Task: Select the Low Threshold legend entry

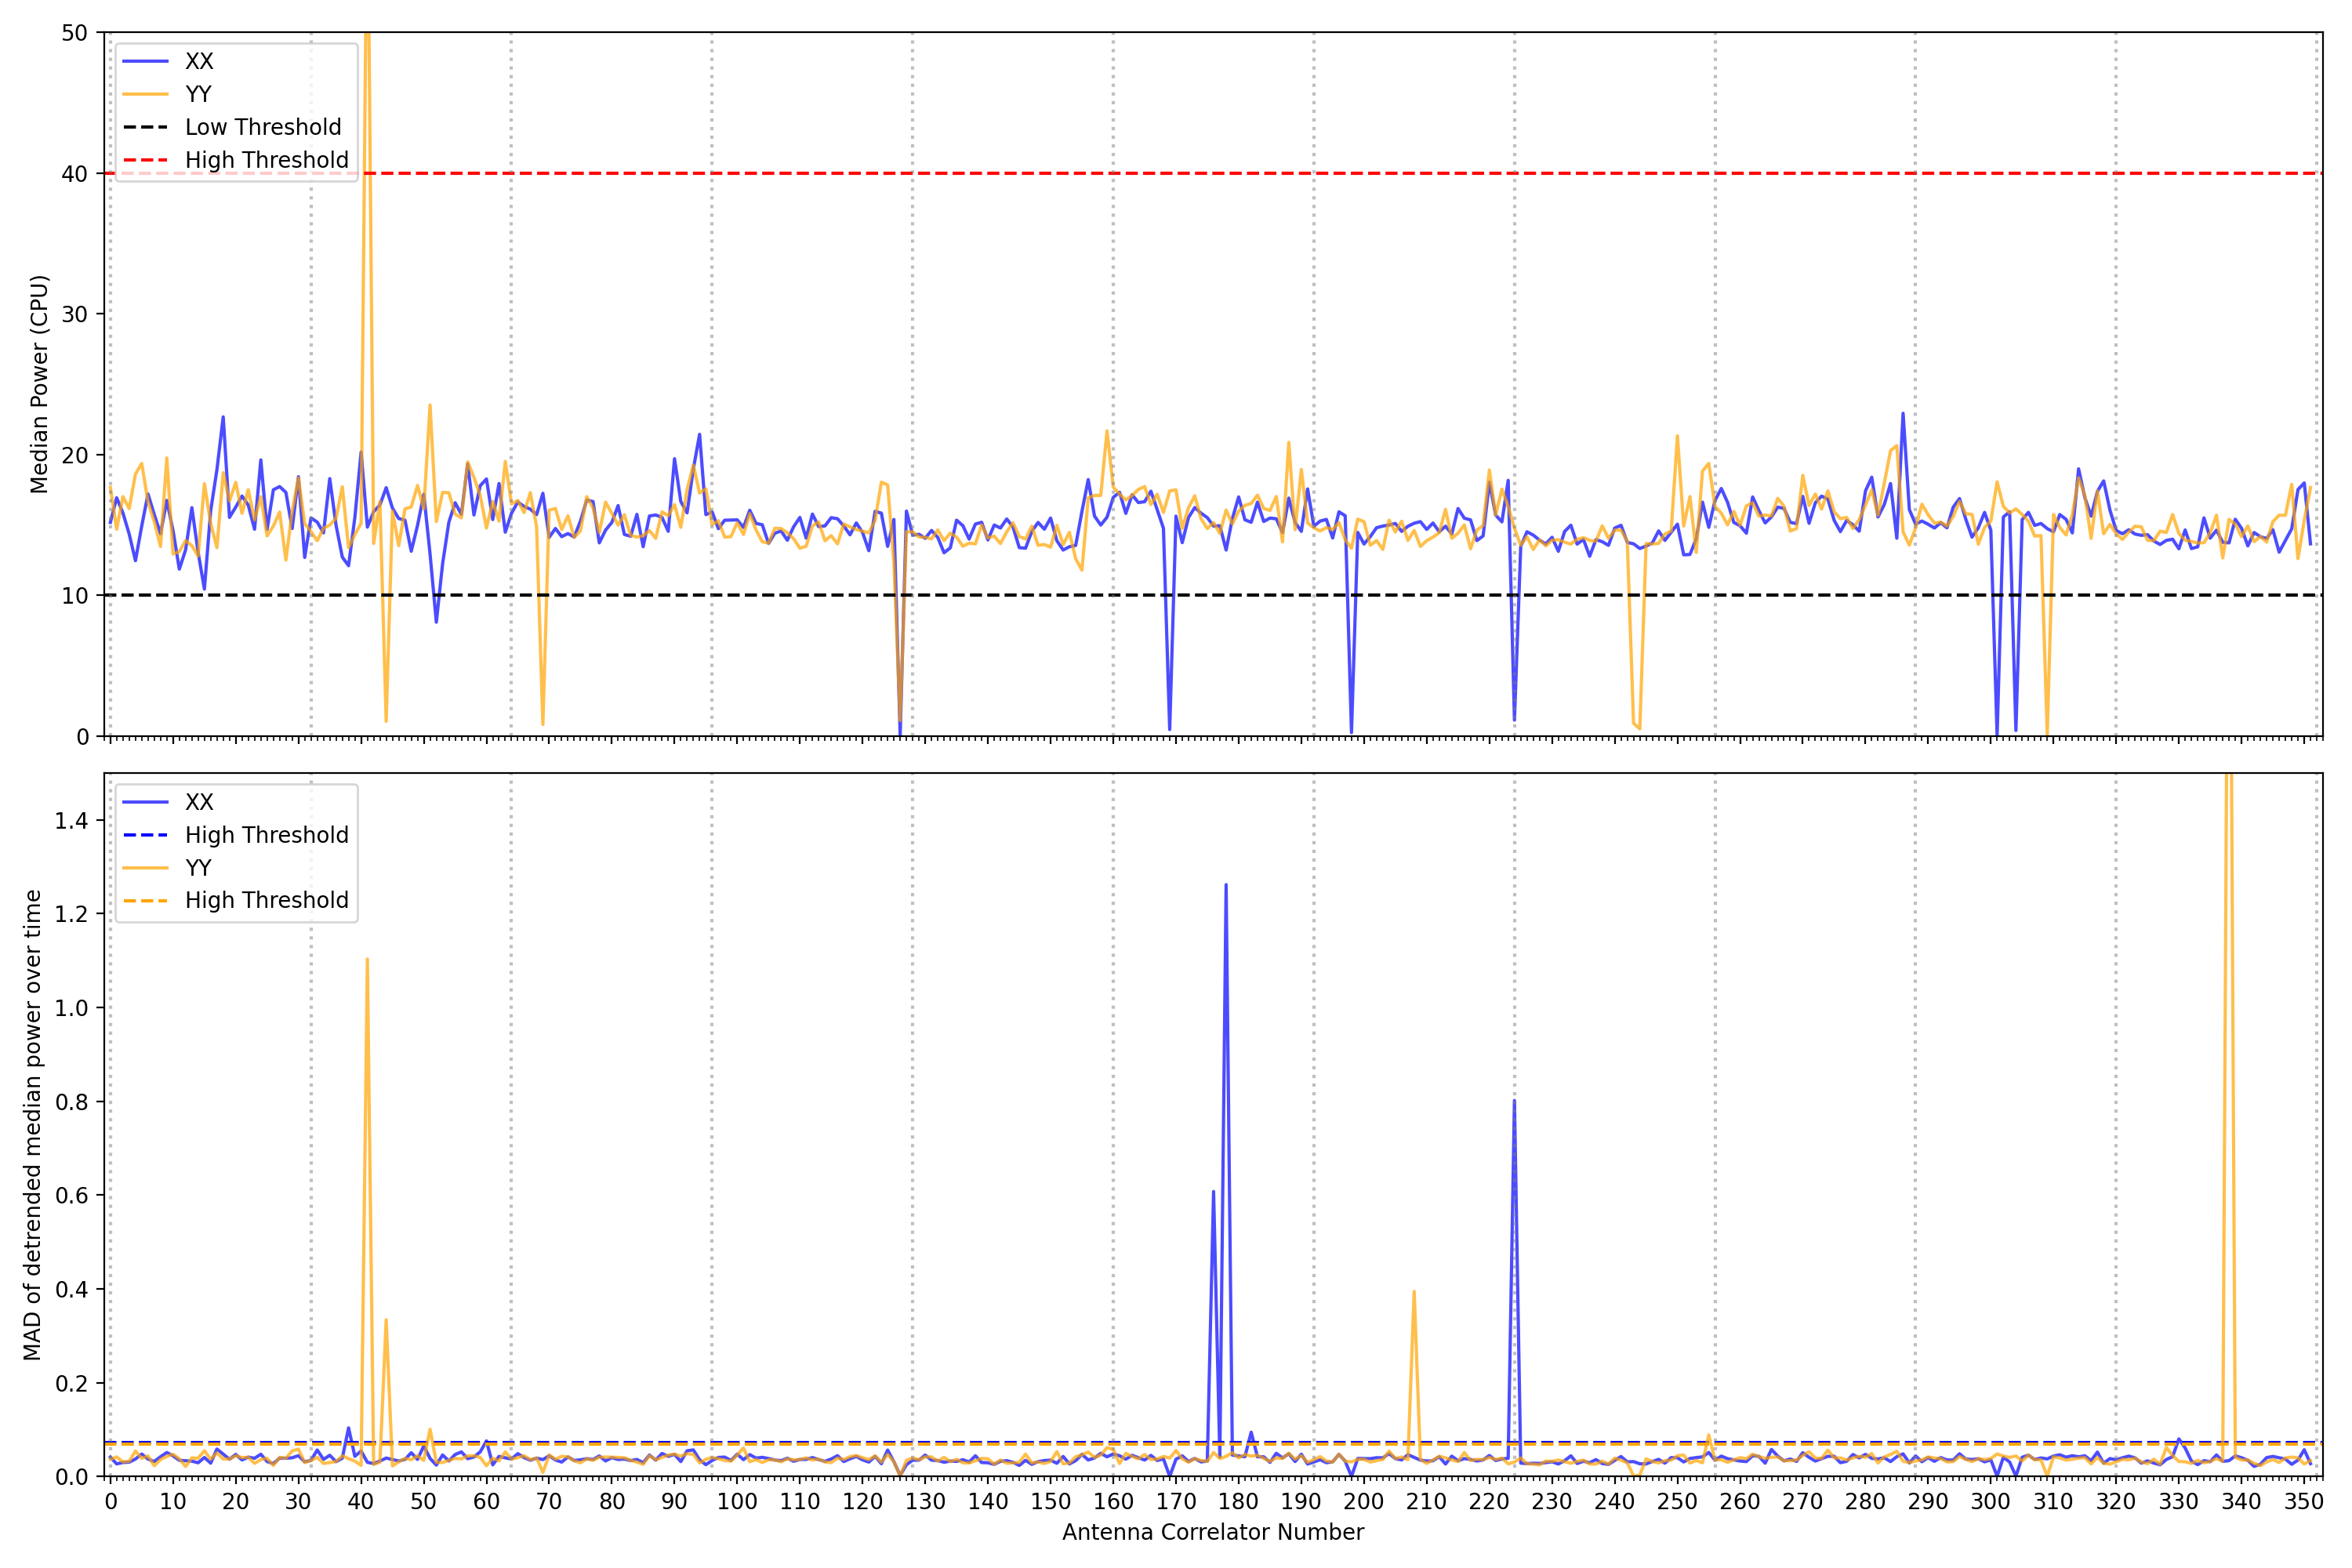Action: [x=262, y=127]
